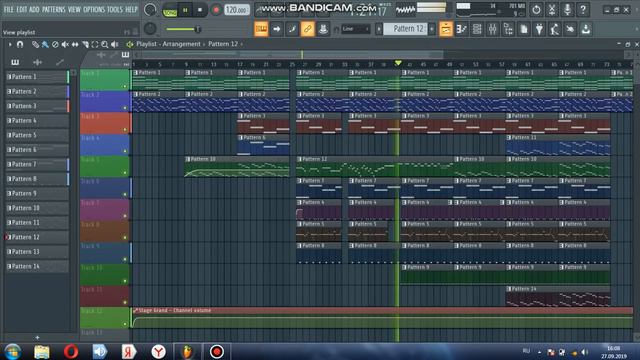The height and width of the screenshot is (360, 640).
Task: Open Pattern 6 clip menu on Track 4
Action: coord(240,138)
